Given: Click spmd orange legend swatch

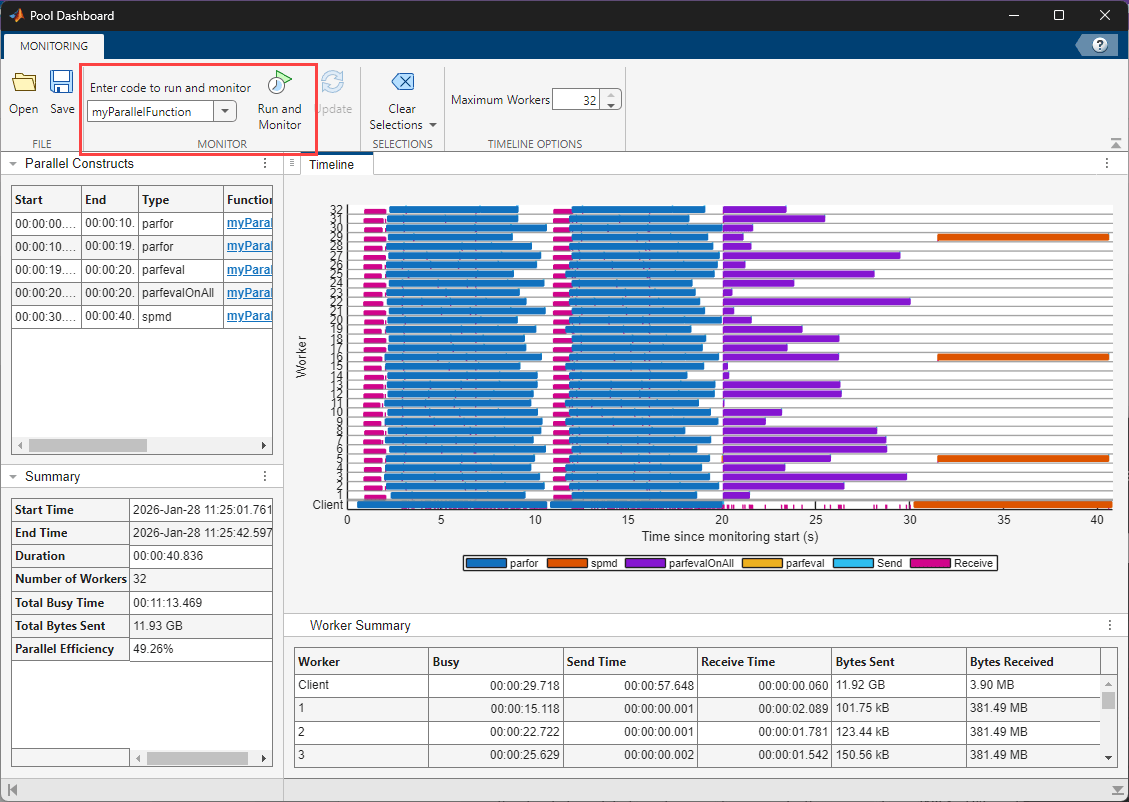Looking at the screenshot, I should click(x=567, y=563).
